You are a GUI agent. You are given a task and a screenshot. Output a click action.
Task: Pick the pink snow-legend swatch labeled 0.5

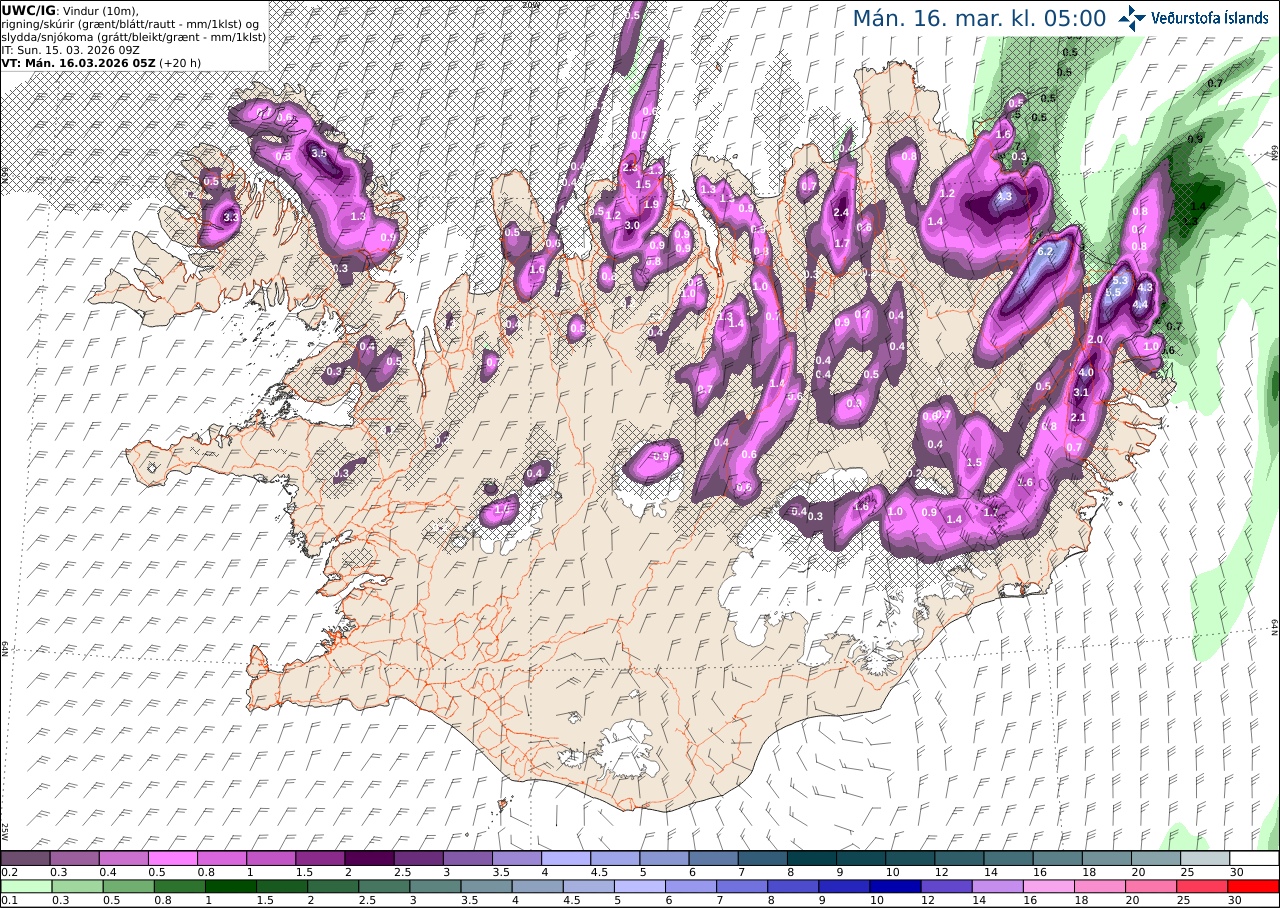[172, 858]
